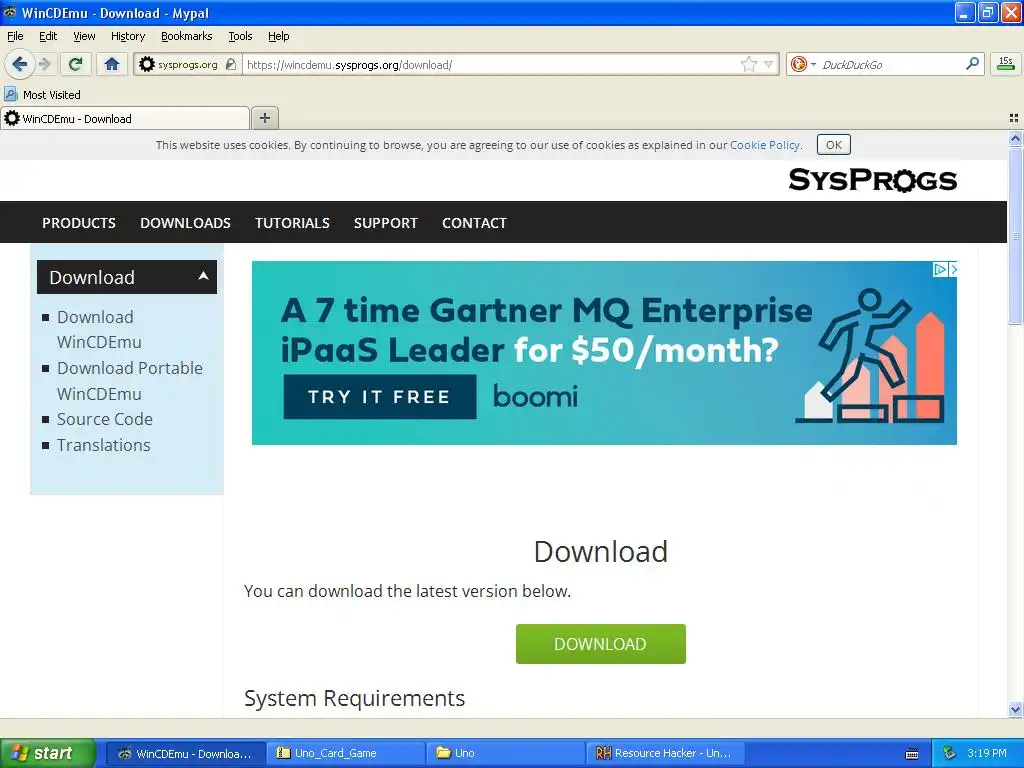Reload the page with the refresh icon
This screenshot has width=1024, height=768.
(x=76, y=64)
